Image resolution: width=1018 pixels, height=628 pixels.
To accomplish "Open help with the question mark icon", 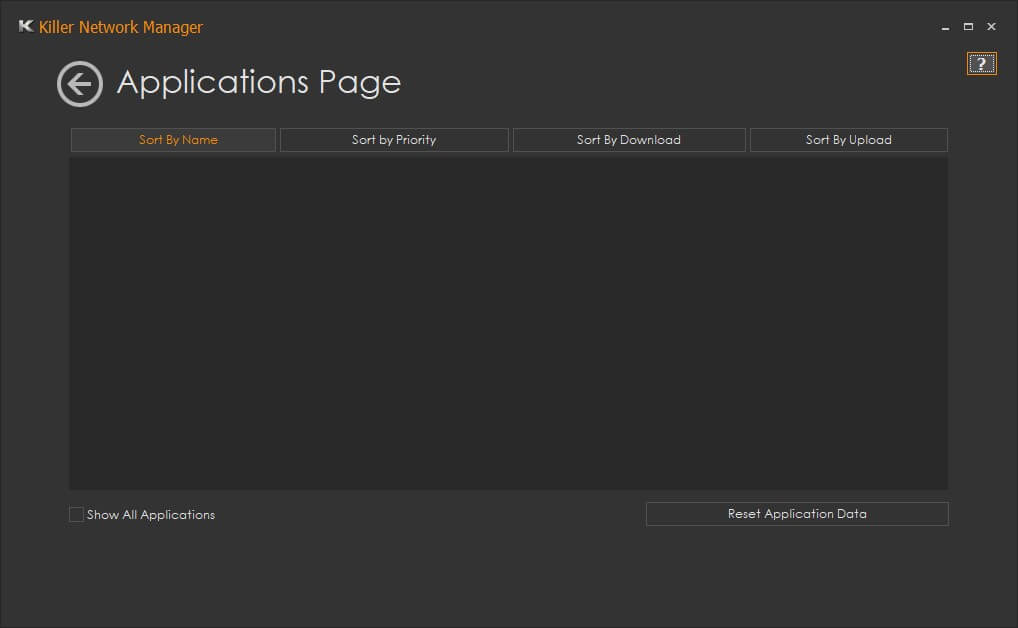I will tap(981, 64).
